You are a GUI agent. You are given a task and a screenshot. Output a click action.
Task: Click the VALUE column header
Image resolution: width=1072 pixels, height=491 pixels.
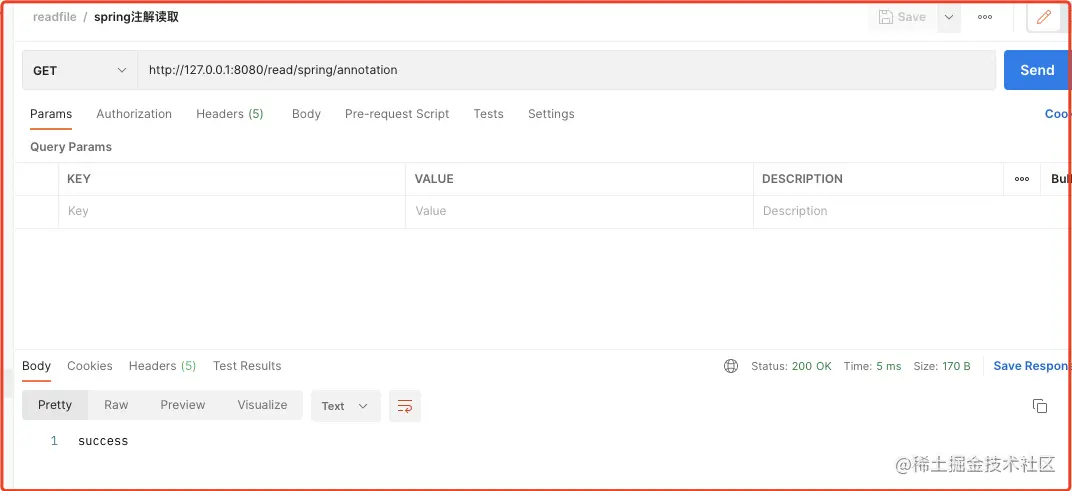click(x=434, y=179)
